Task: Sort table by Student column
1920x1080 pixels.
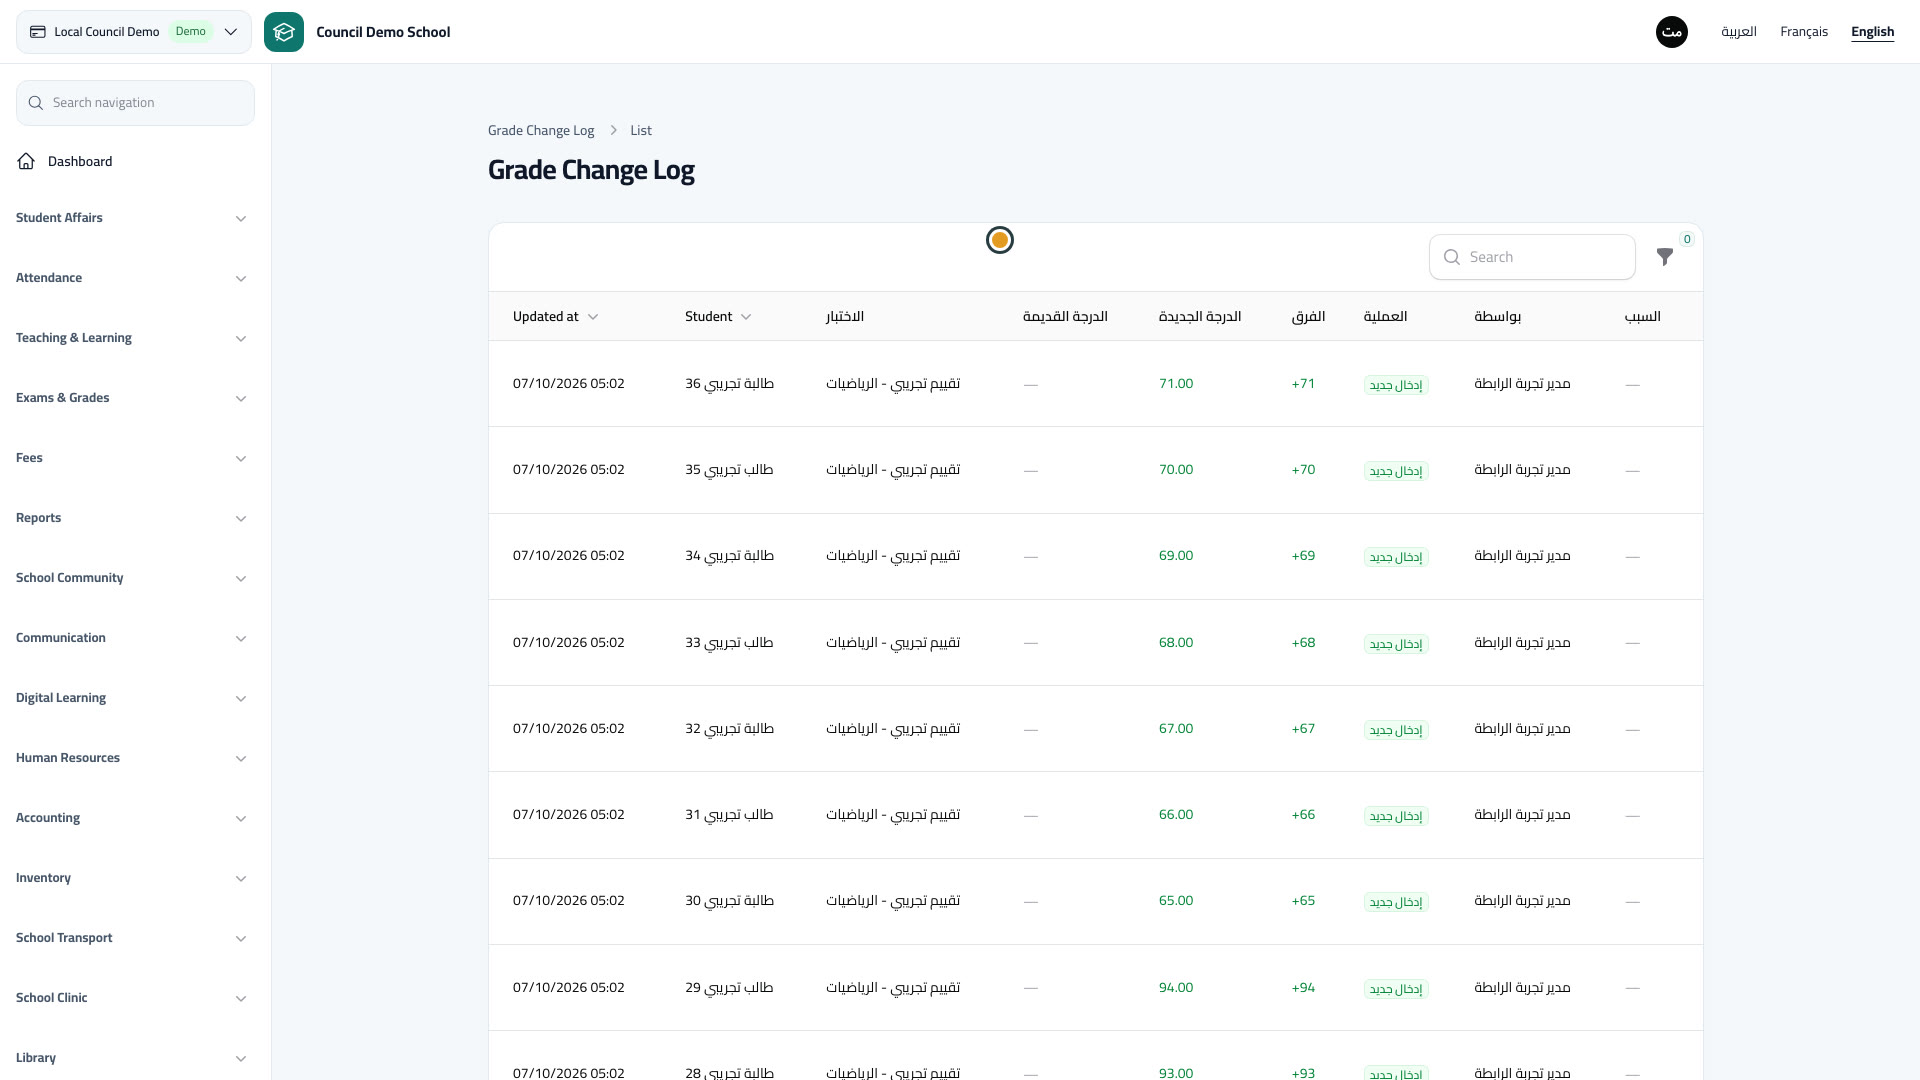Action: click(x=718, y=317)
